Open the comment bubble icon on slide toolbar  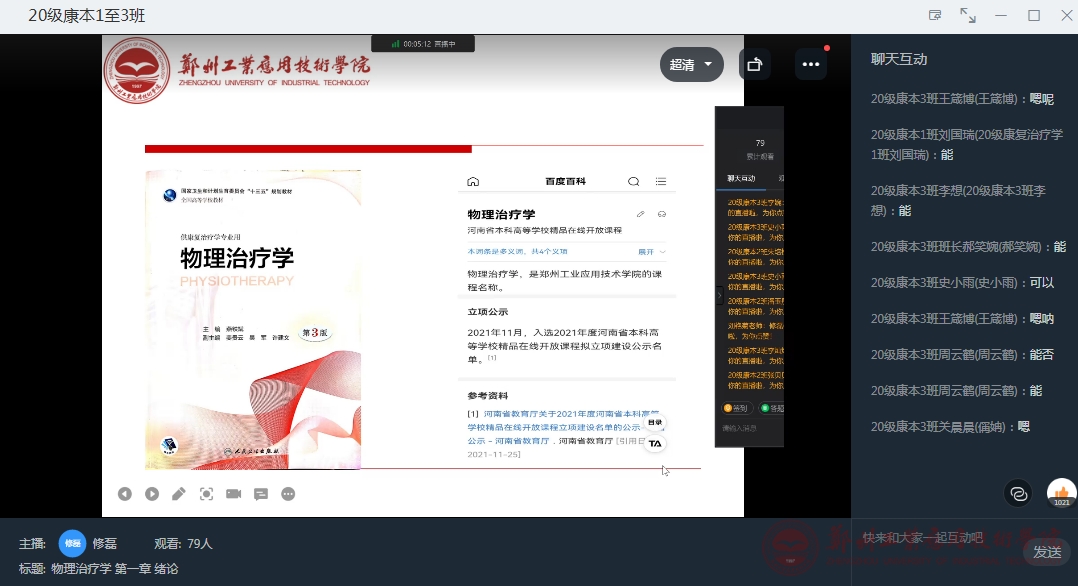pos(261,494)
